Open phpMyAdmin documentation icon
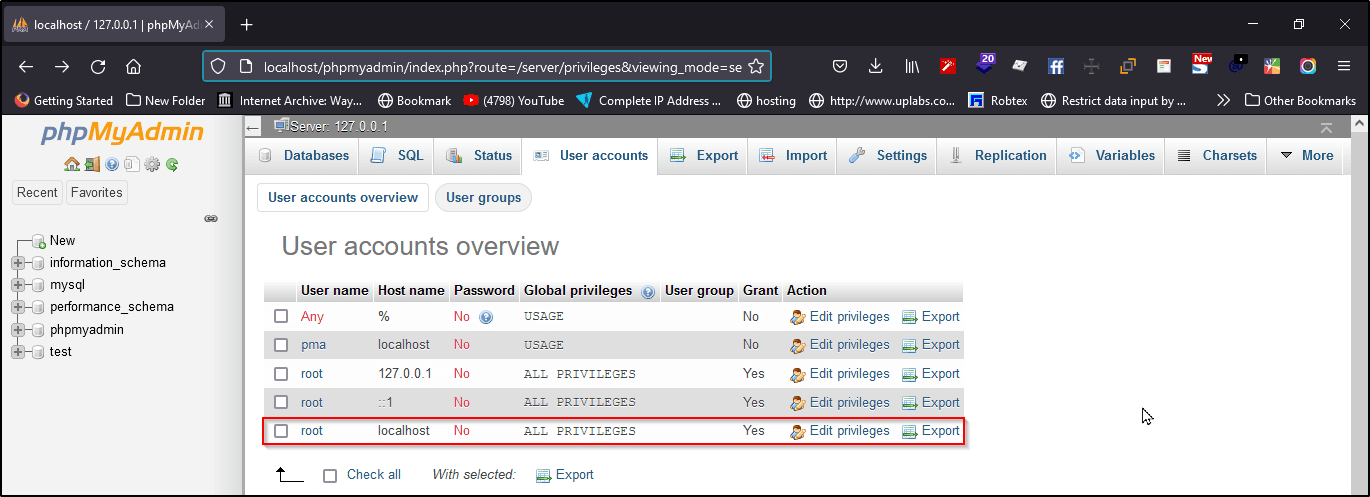The height and width of the screenshot is (497, 1370). point(112,164)
